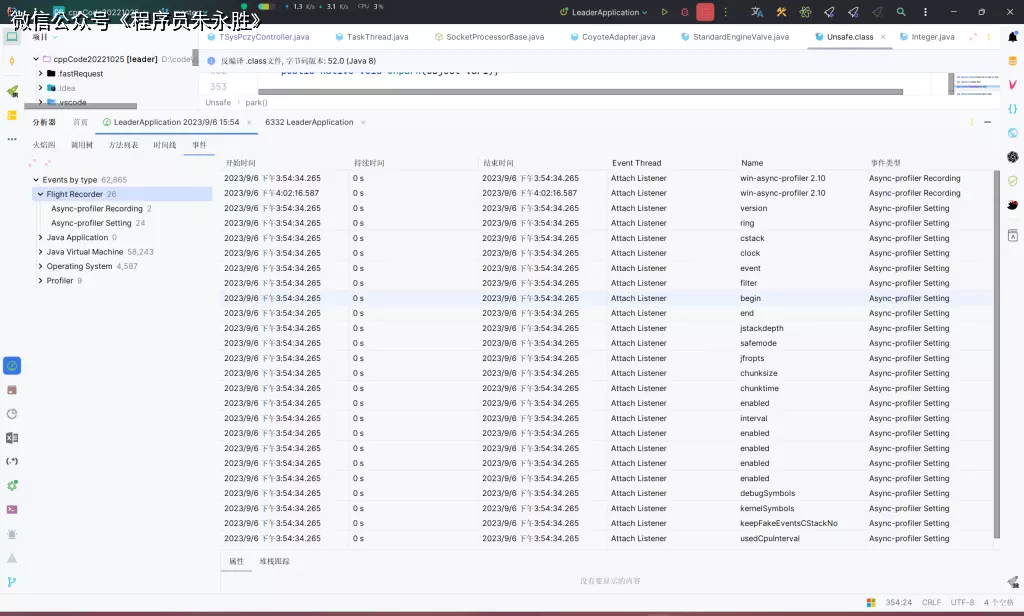Collapse the Flight Recorder tree node
The image size is (1024, 616).
click(x=40, y=194)
